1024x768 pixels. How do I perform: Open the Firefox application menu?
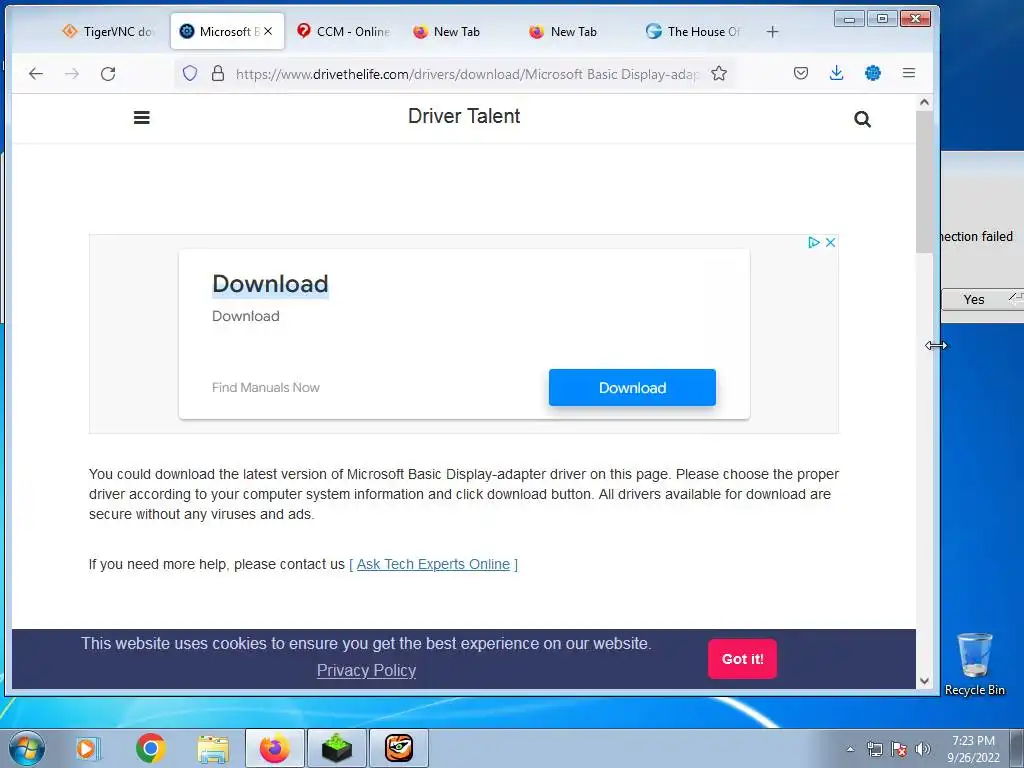pos(908,73)
